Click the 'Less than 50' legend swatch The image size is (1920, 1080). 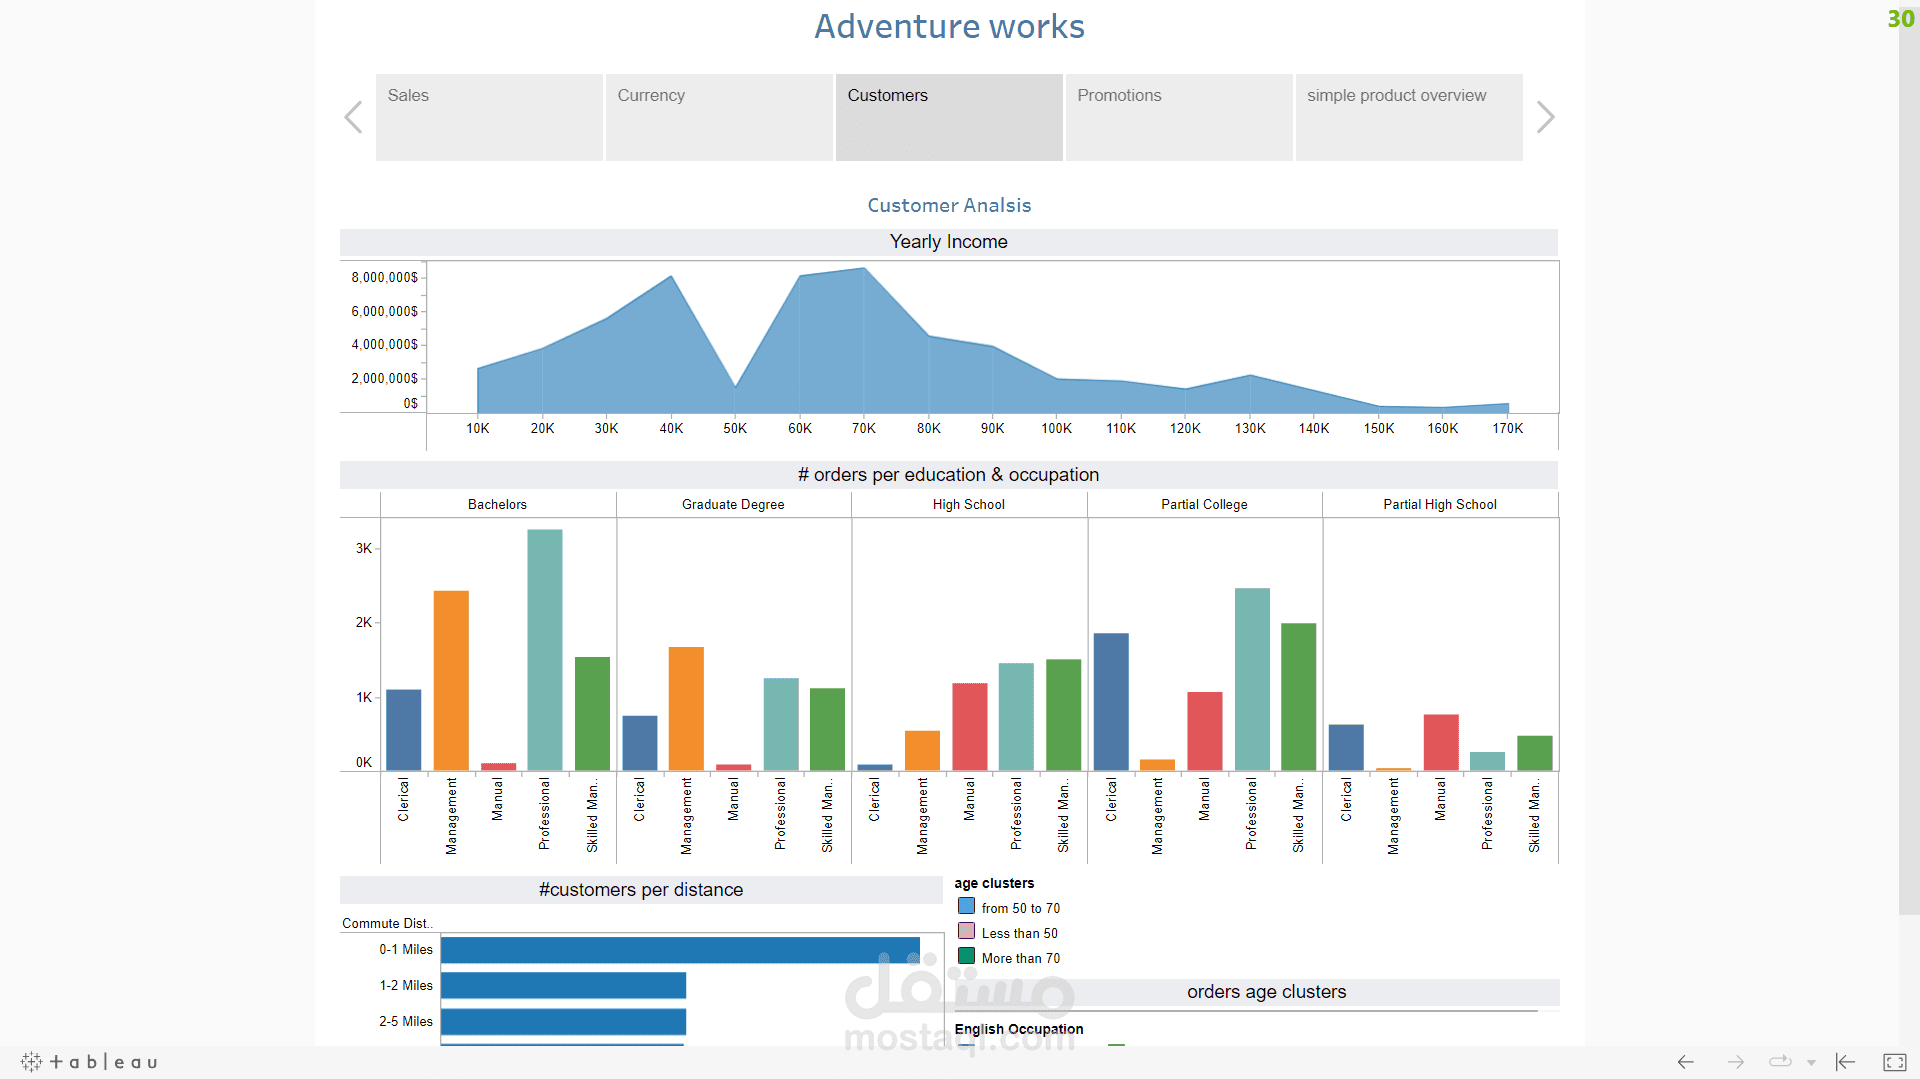(966, 932)
